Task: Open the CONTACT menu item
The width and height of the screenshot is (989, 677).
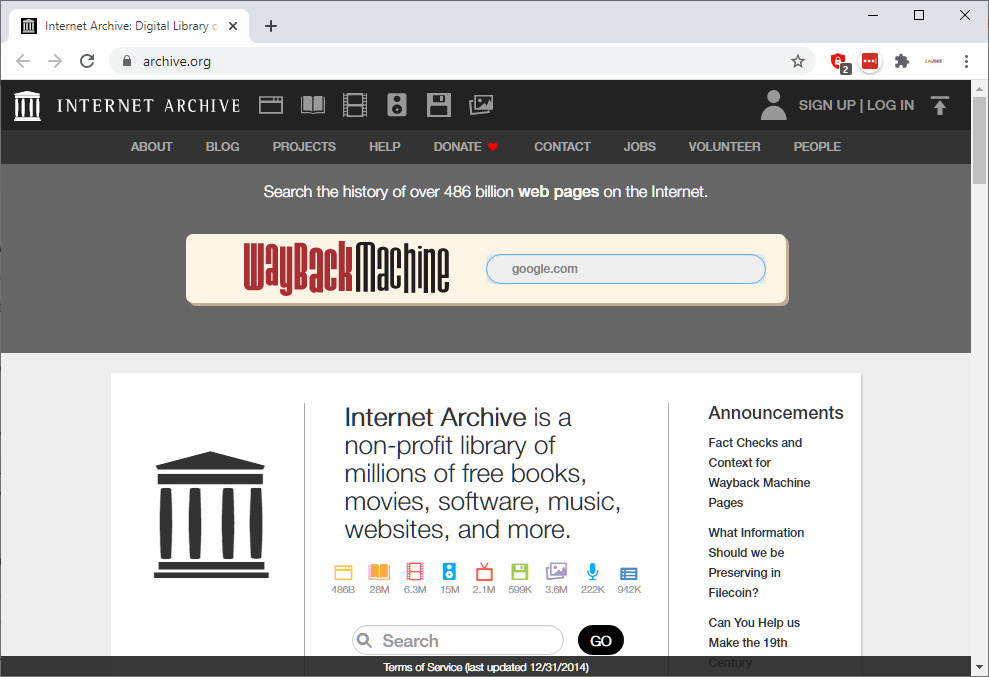Action: pyautogui.click(x=563, y=147)
